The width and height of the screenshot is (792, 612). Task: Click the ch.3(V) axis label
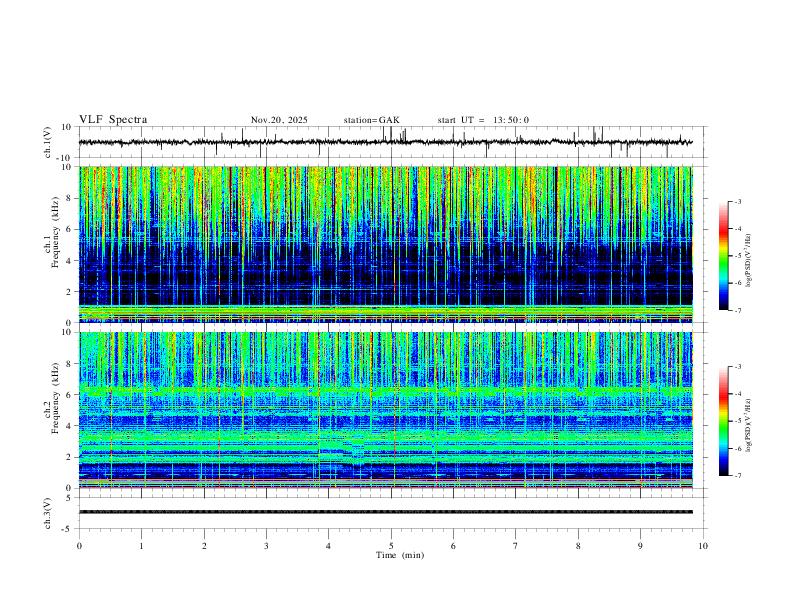[48, 514]
